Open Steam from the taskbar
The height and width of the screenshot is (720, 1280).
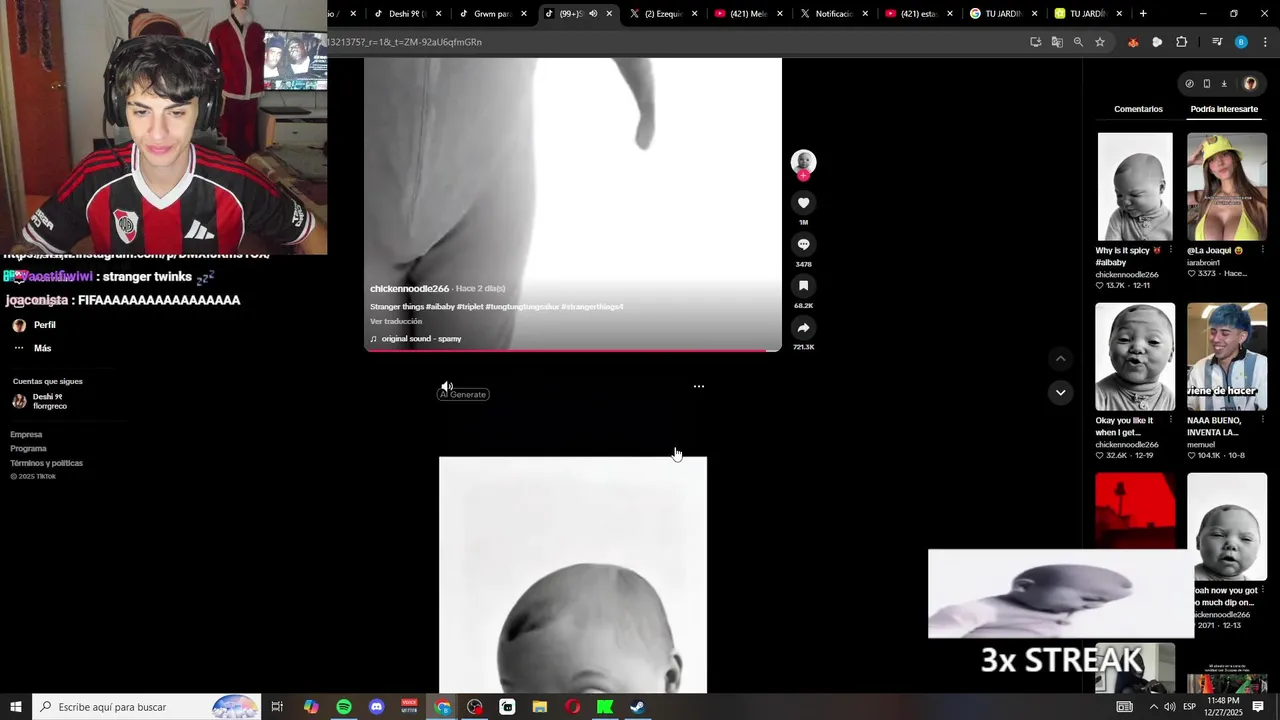pos(637,707)
